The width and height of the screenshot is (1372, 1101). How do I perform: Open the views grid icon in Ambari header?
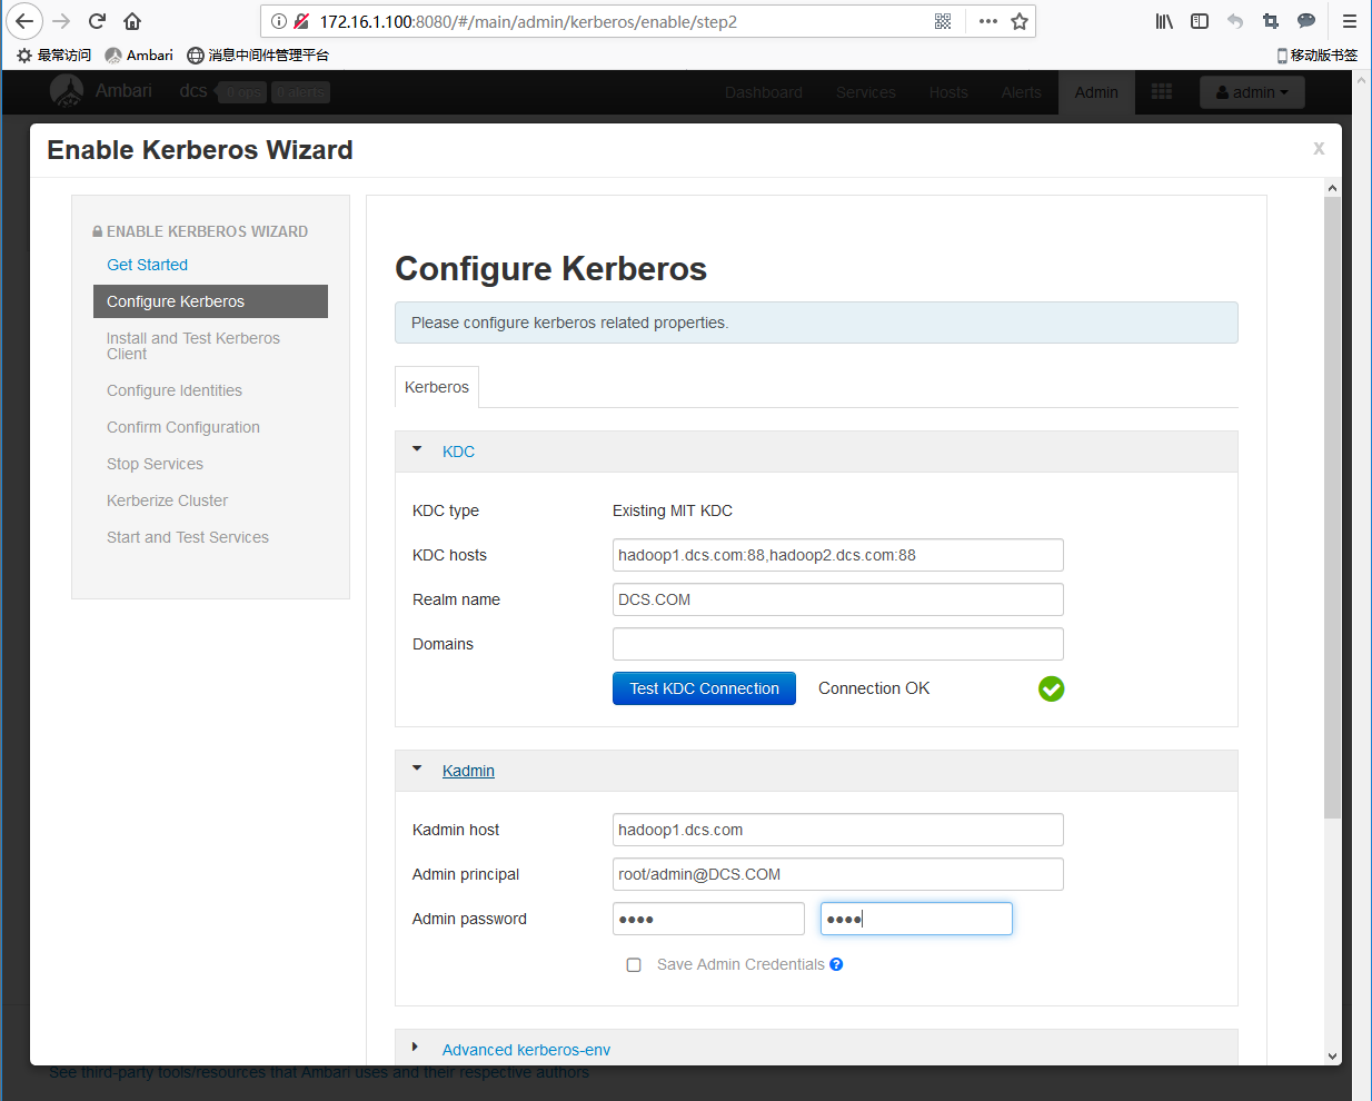(x=1161, y=92)
